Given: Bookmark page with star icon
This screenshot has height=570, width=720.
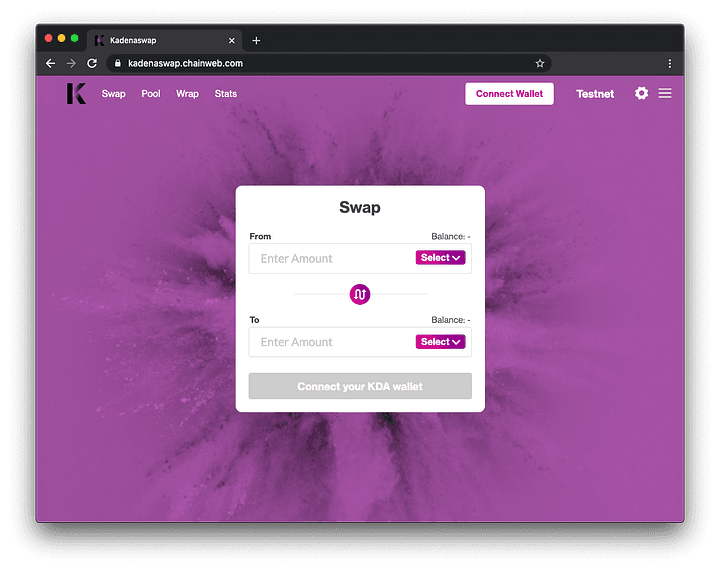Looking at the screenshot, I should point(540,63).
